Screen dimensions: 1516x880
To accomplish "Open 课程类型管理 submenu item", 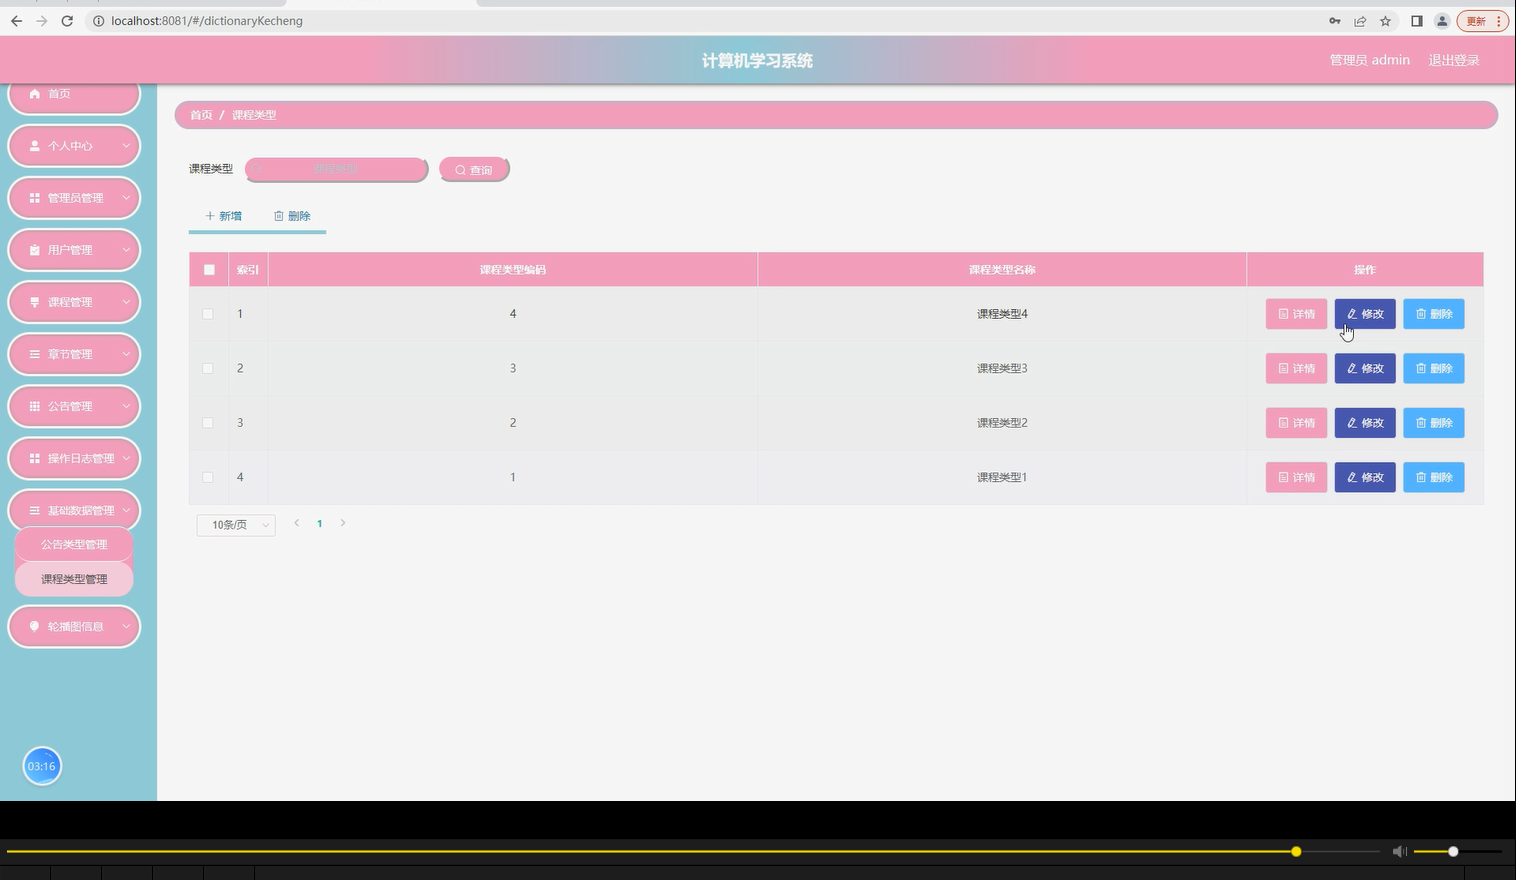I will [74, 579].
